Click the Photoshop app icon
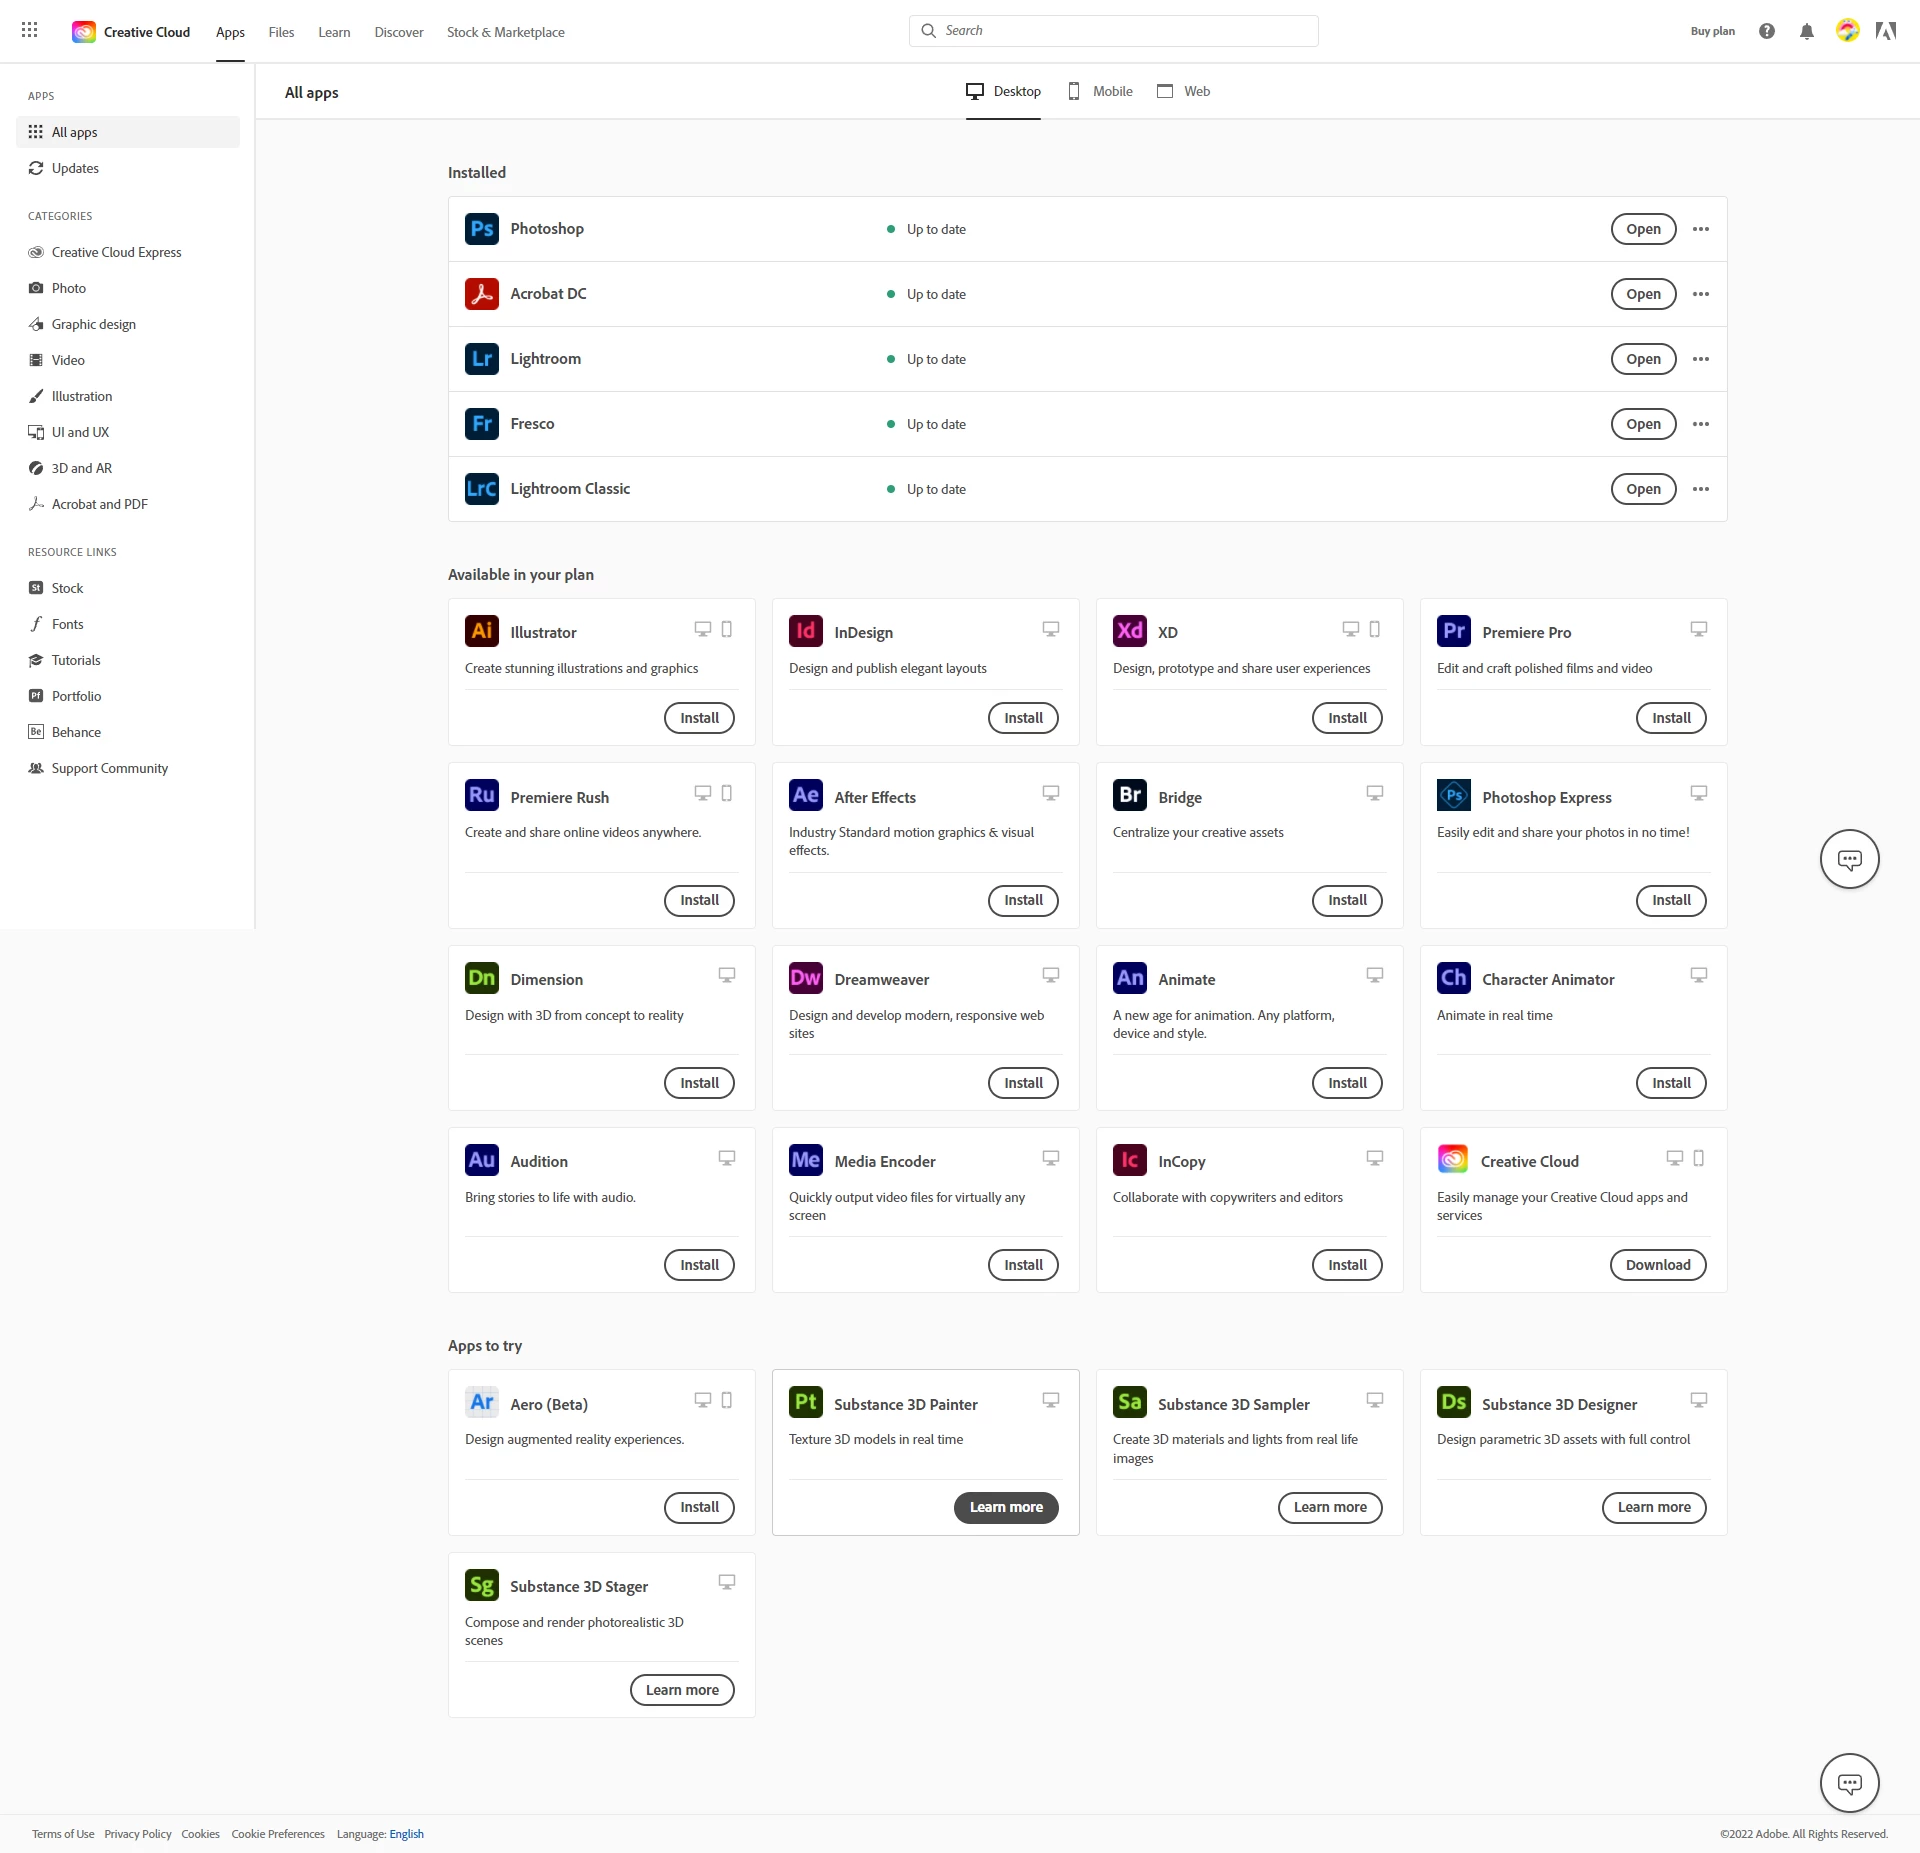The width and height of the screenshot is (1920, 1853). pos(481,229)
